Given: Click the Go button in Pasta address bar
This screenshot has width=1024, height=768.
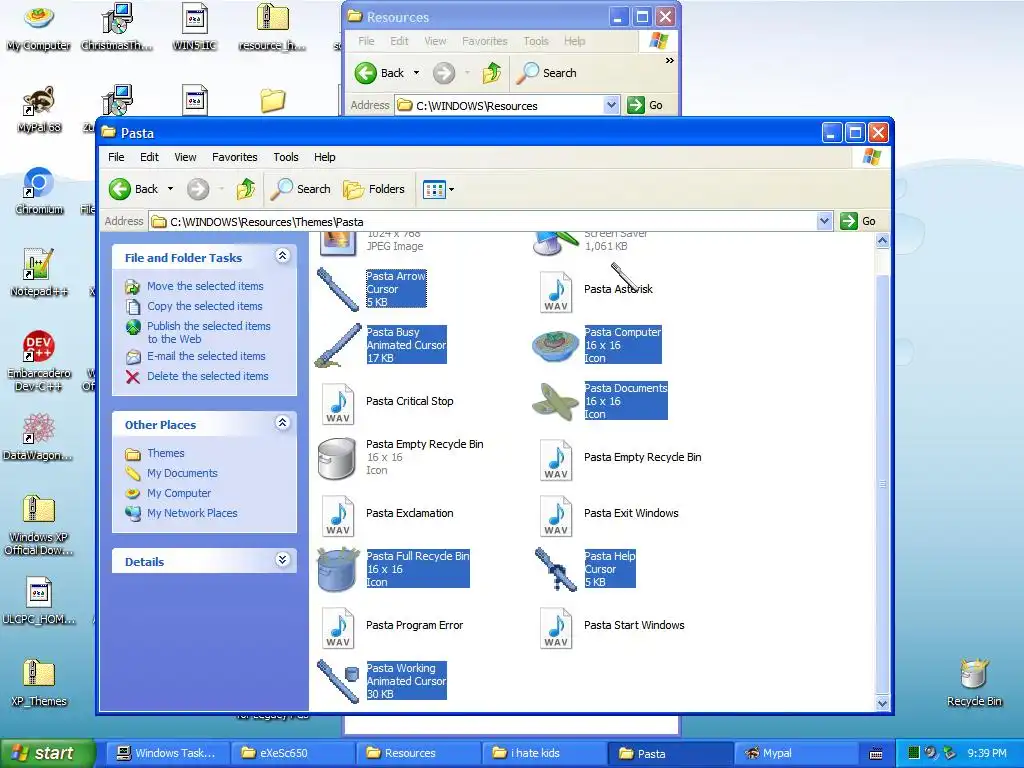Looking at the screenshot, I should click(858, 221).
